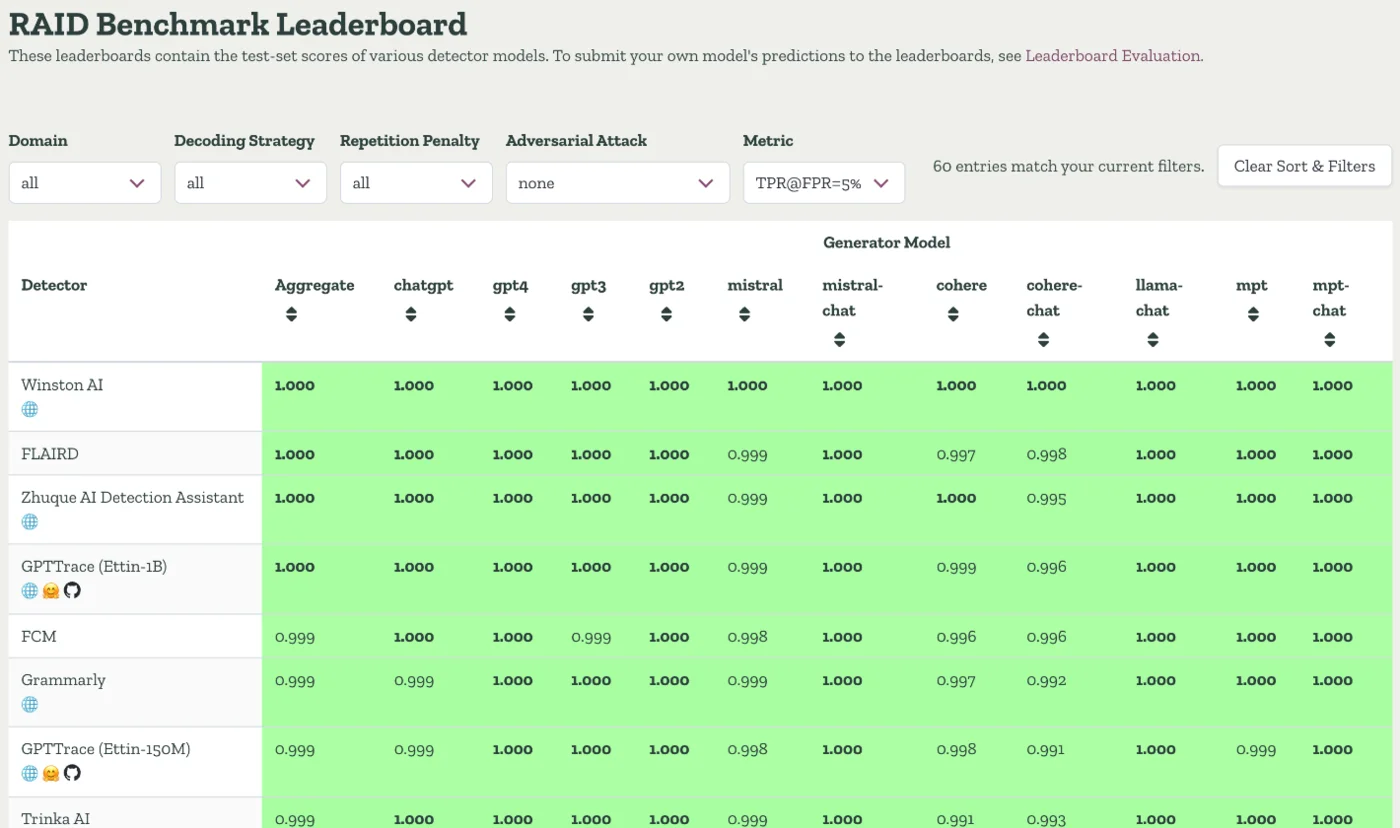Viewport: 1400px width, 828px height.
Task: Open the Leaderboard Evaluation link
Action: [x=1112, y=56]
